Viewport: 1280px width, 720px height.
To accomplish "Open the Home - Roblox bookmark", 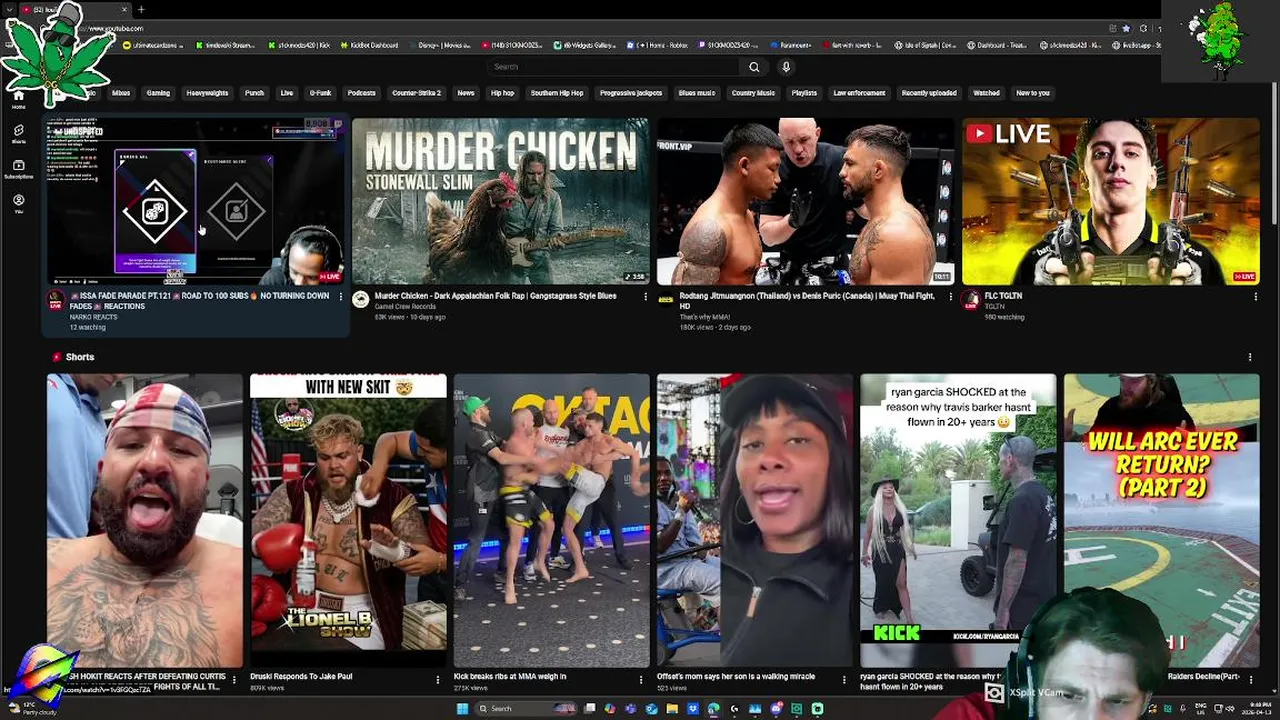I will point(660,45).
